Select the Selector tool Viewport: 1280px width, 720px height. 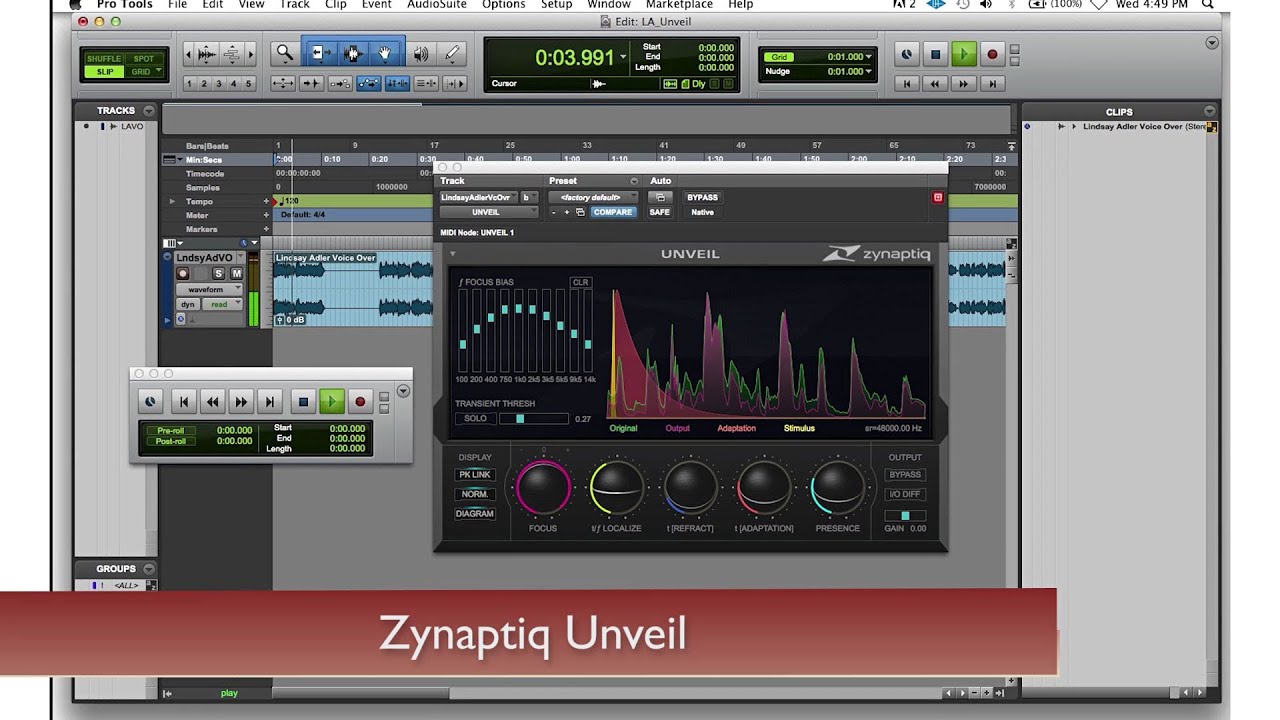click(352, 53)
